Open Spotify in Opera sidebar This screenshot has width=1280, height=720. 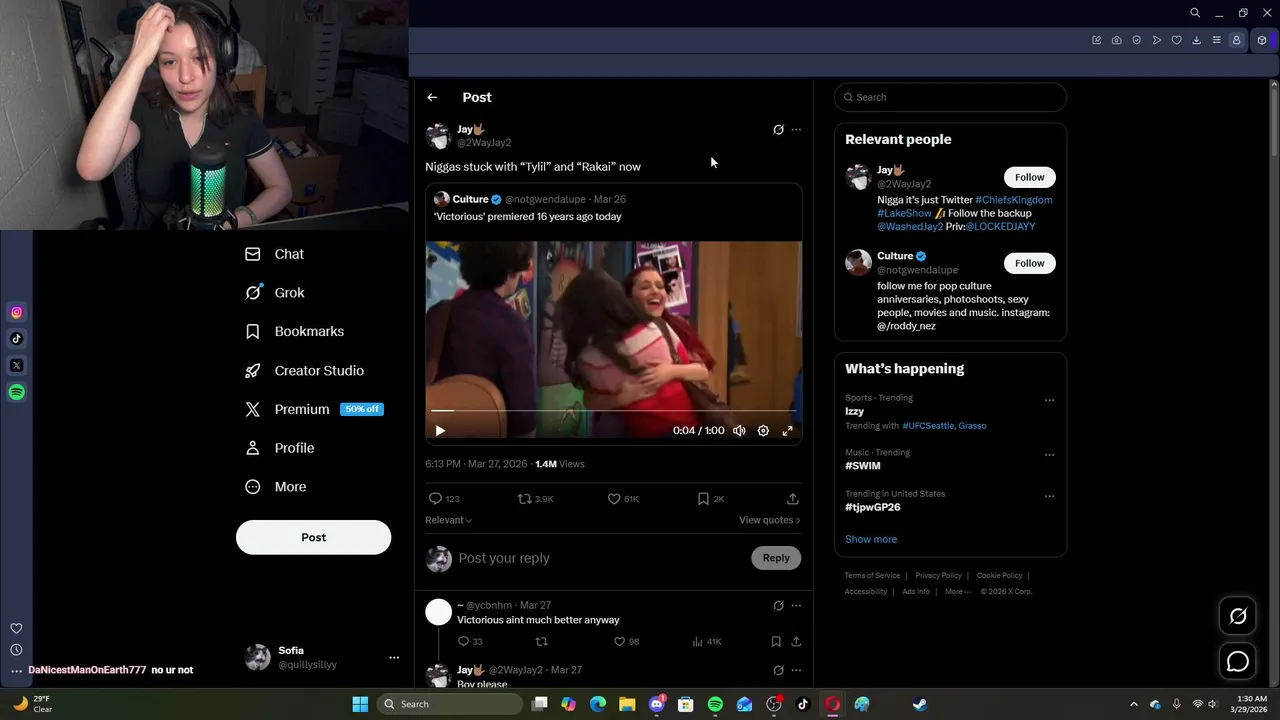point(16,392)
